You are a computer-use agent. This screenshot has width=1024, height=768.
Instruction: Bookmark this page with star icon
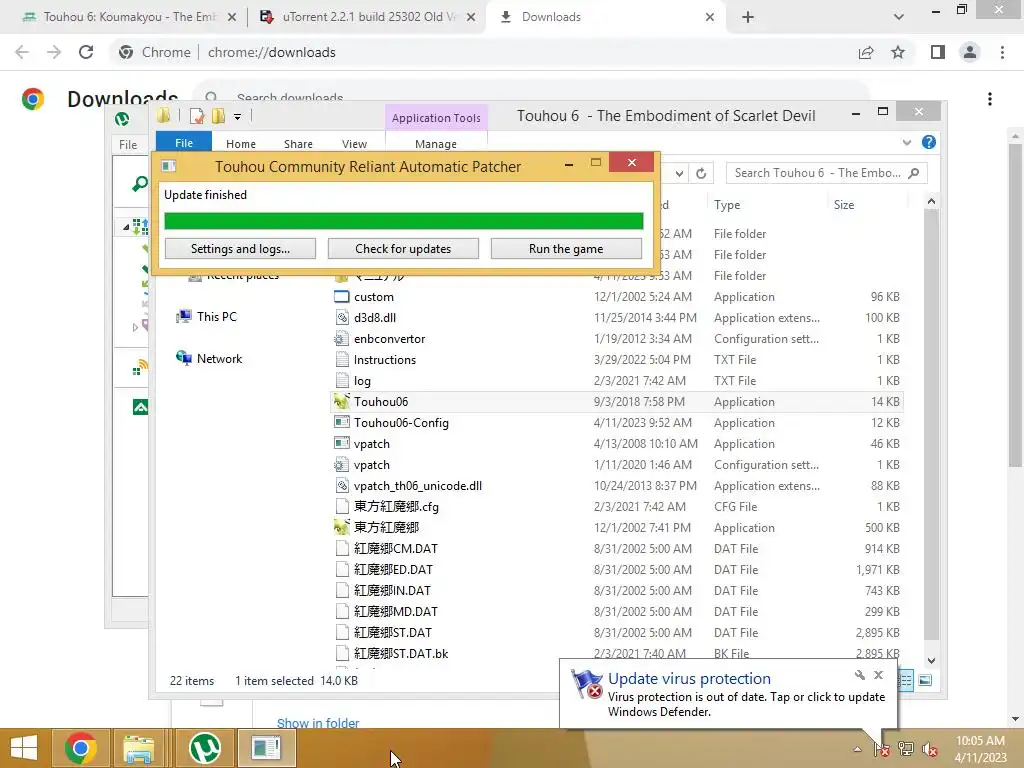[898, 52]
